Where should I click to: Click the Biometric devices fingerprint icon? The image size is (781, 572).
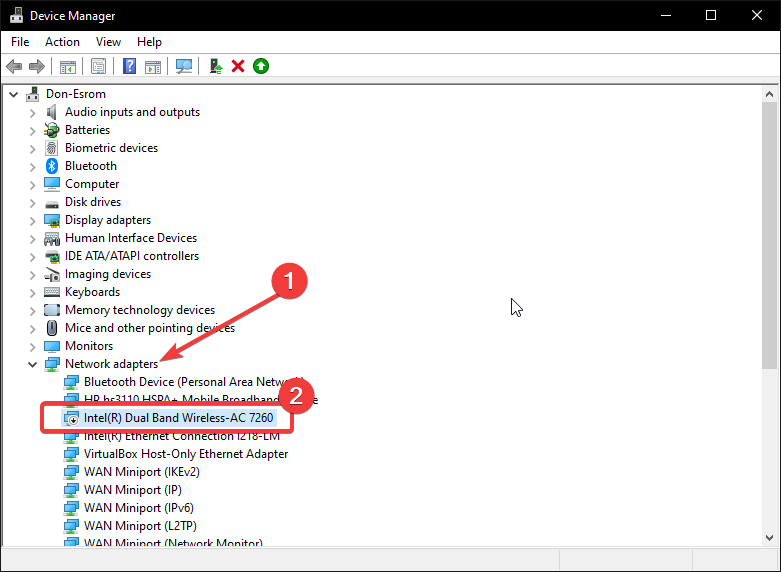(x=52, y=148)
